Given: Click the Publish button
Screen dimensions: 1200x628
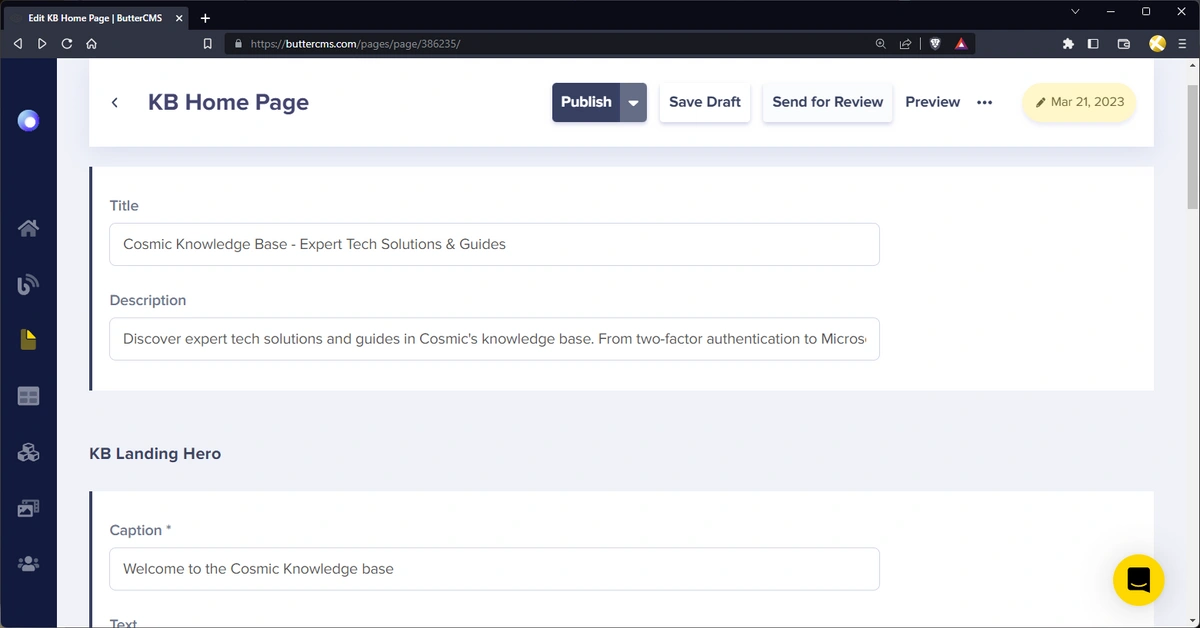Looking at the screenshot, I should tap(586, 102).
